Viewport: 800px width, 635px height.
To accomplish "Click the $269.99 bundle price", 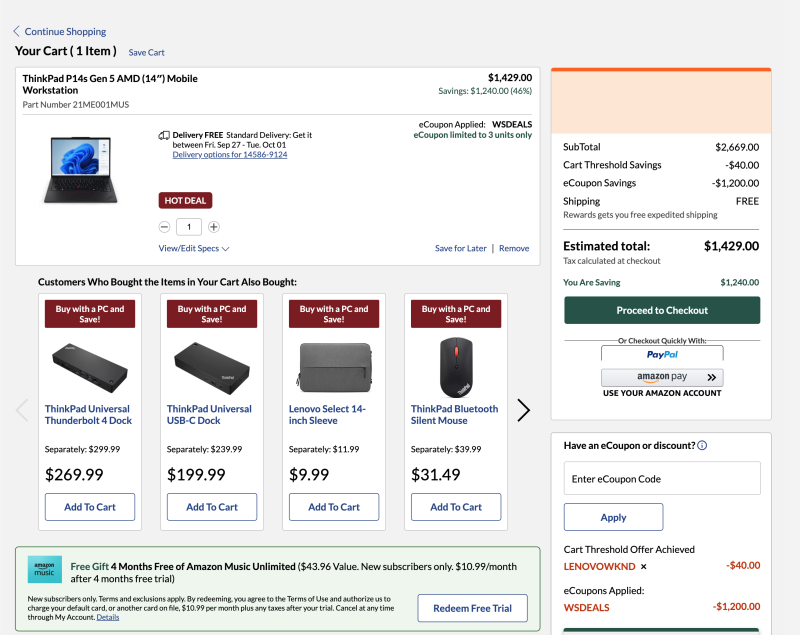I will (x=74, y=475).
